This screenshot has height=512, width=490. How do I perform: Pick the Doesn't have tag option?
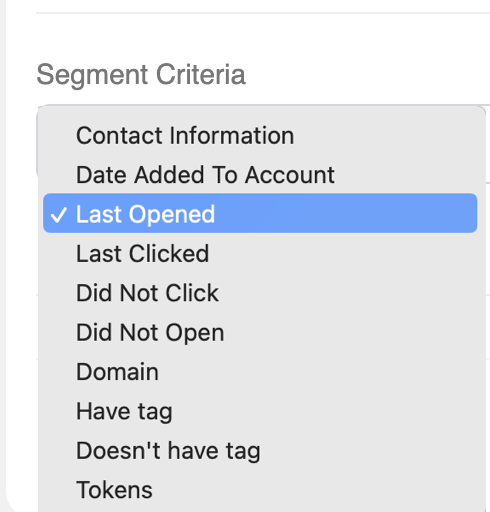(260, 450)
